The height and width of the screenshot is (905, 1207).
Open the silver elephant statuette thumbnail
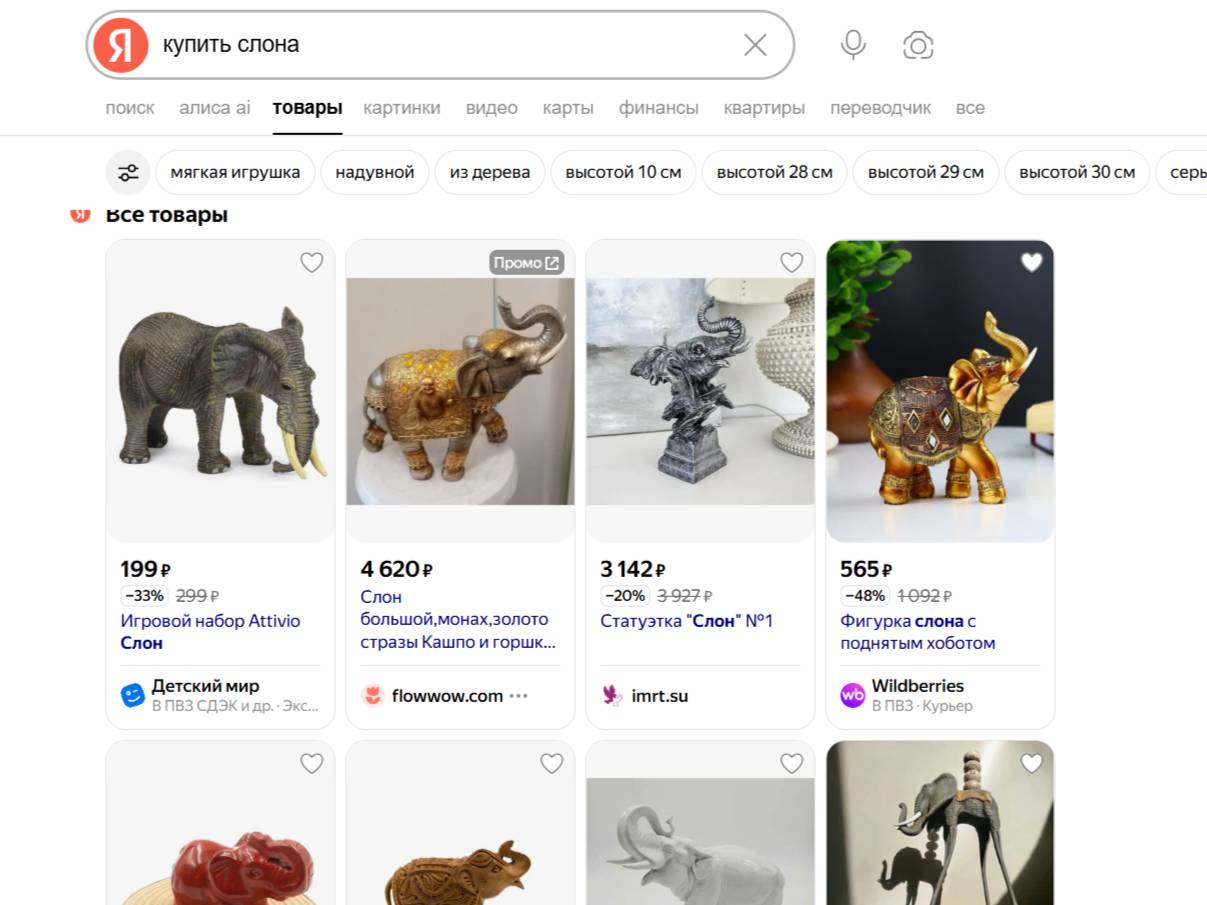pos(700,391)
